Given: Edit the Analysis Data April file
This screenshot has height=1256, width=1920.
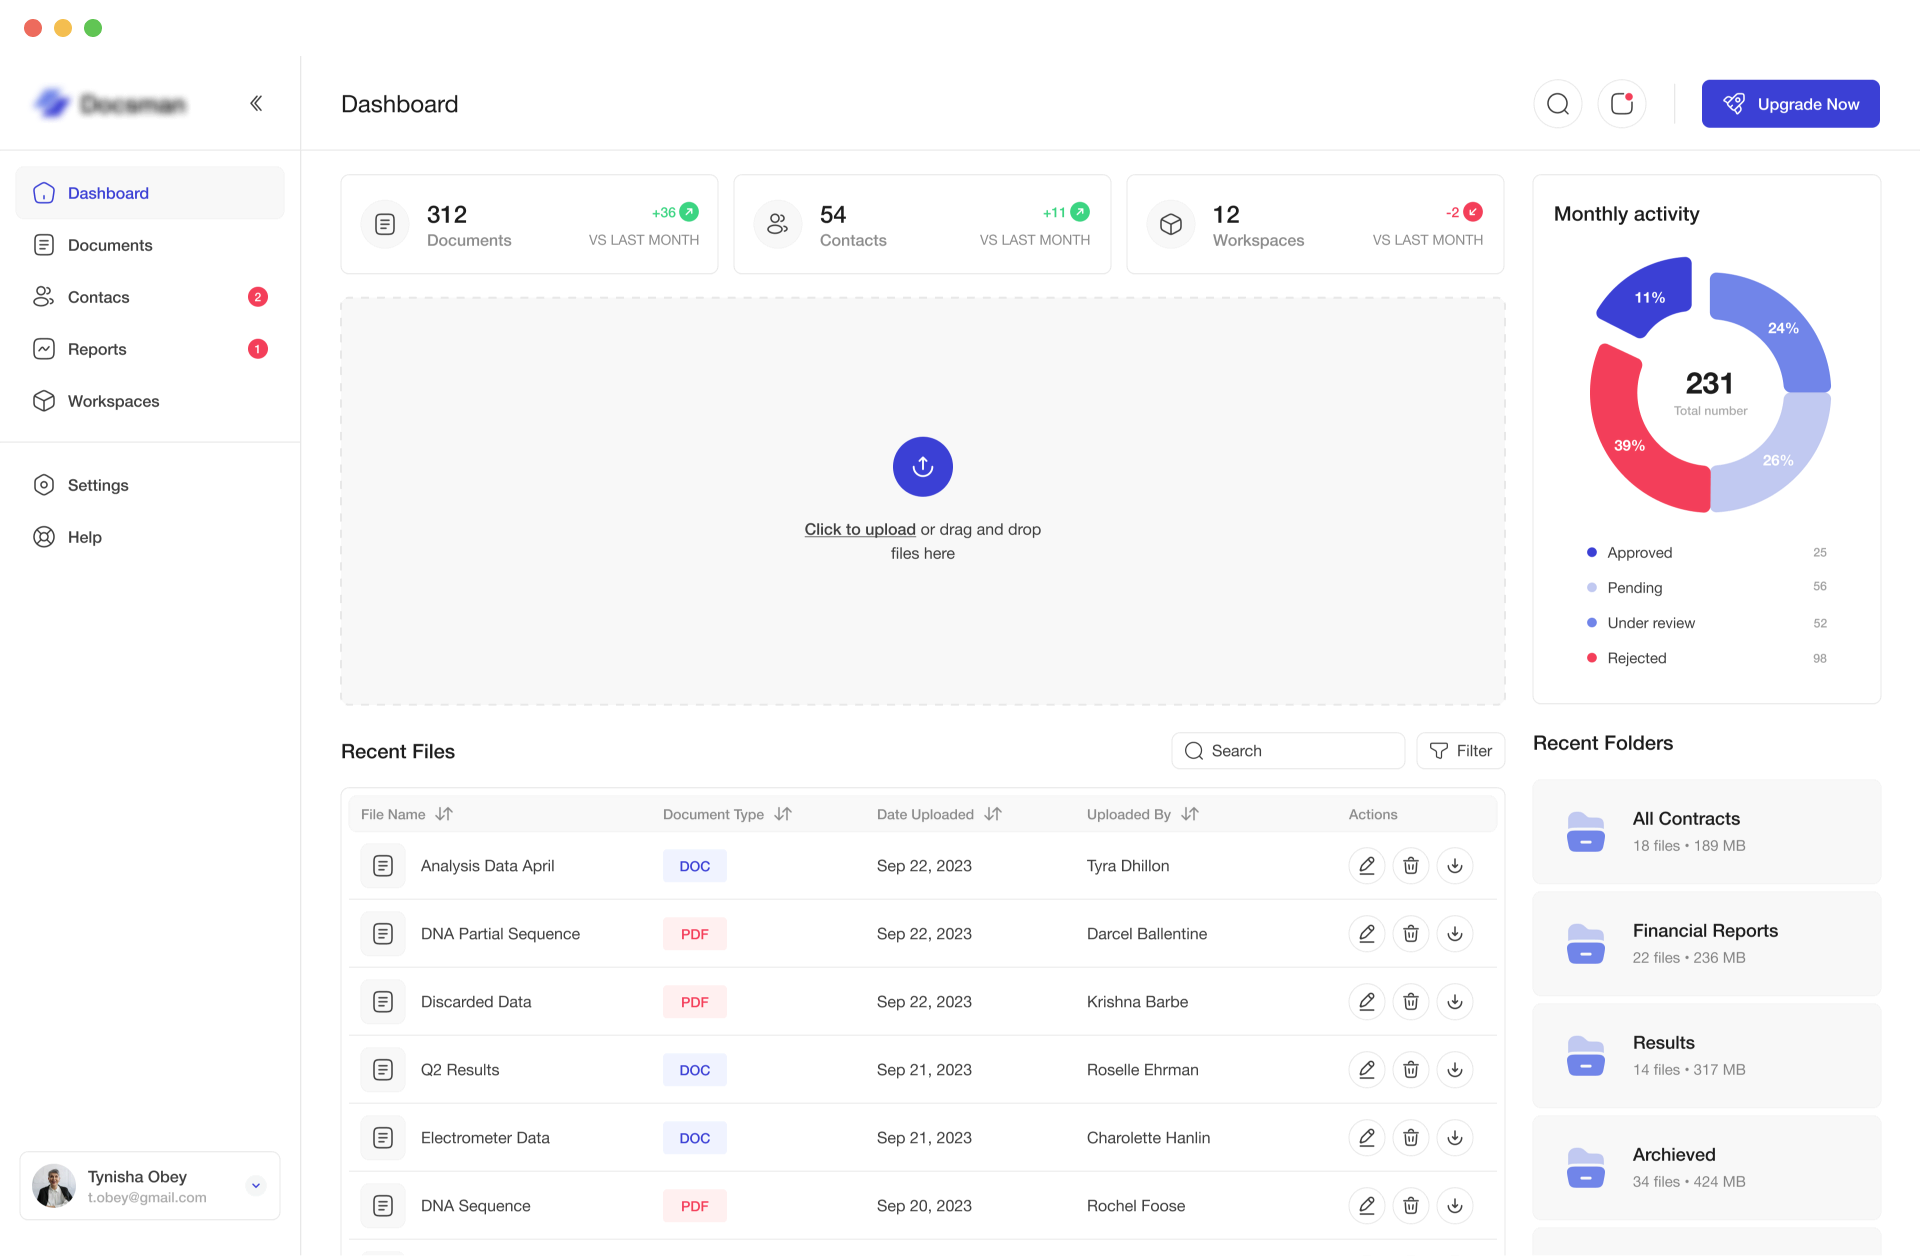Looking at the screenshot, I should [x=1367, y=866].
